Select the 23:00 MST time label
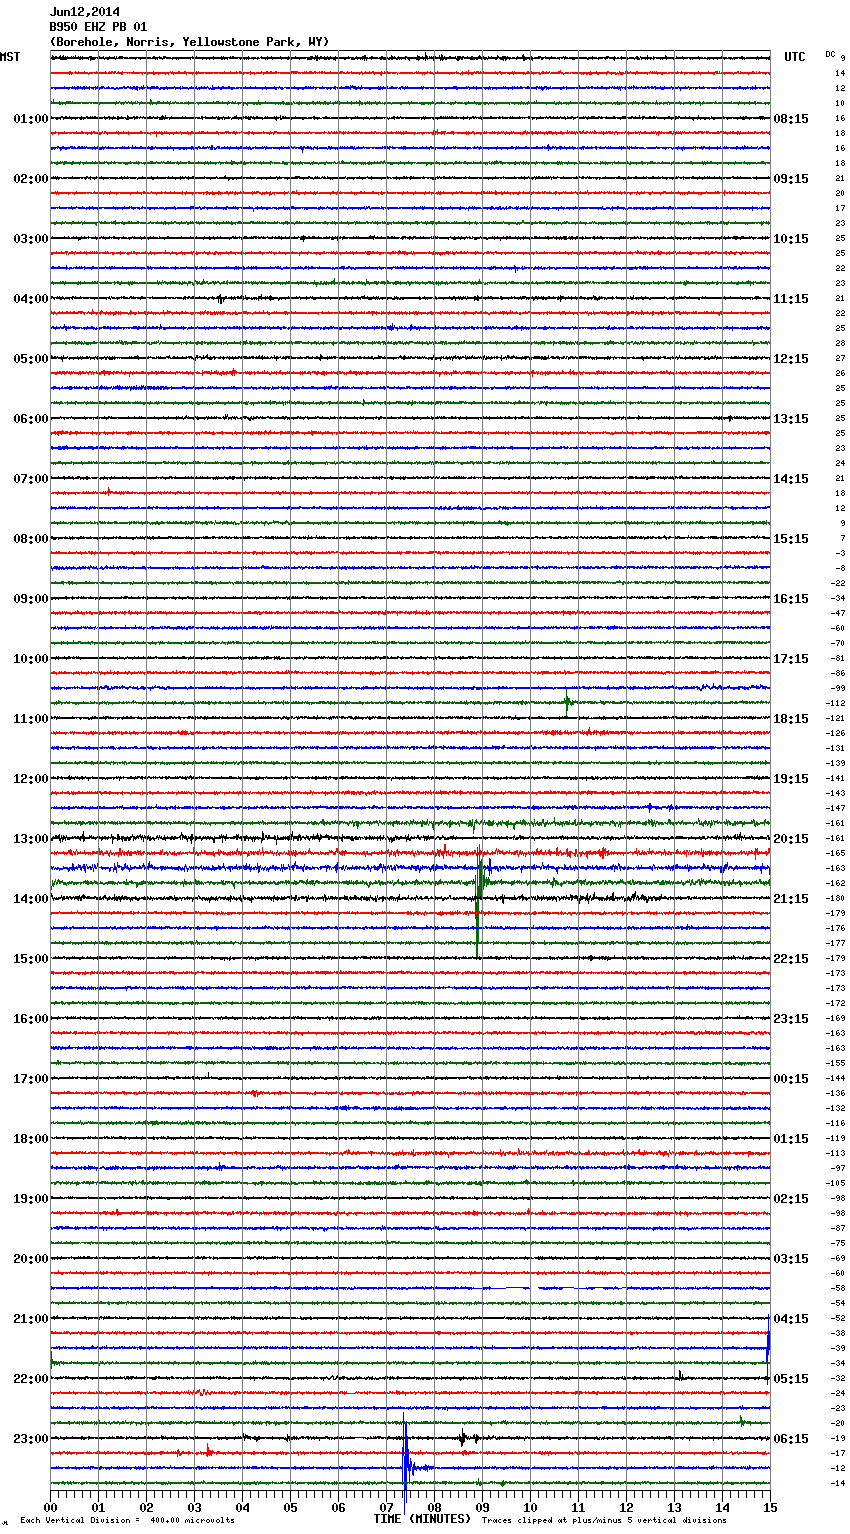The image size is (850, 1534). pos(31,1439)
